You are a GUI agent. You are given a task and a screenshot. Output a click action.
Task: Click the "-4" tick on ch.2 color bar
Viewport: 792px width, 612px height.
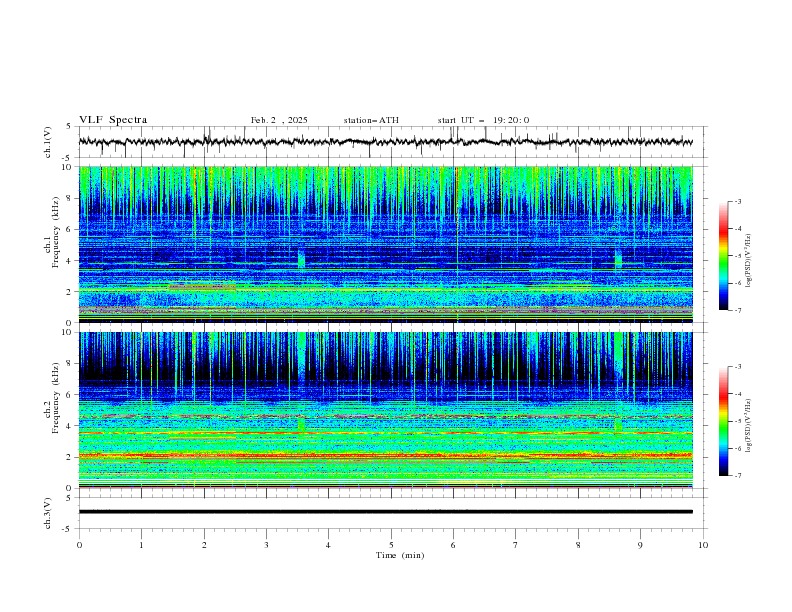tap(737, 394)
